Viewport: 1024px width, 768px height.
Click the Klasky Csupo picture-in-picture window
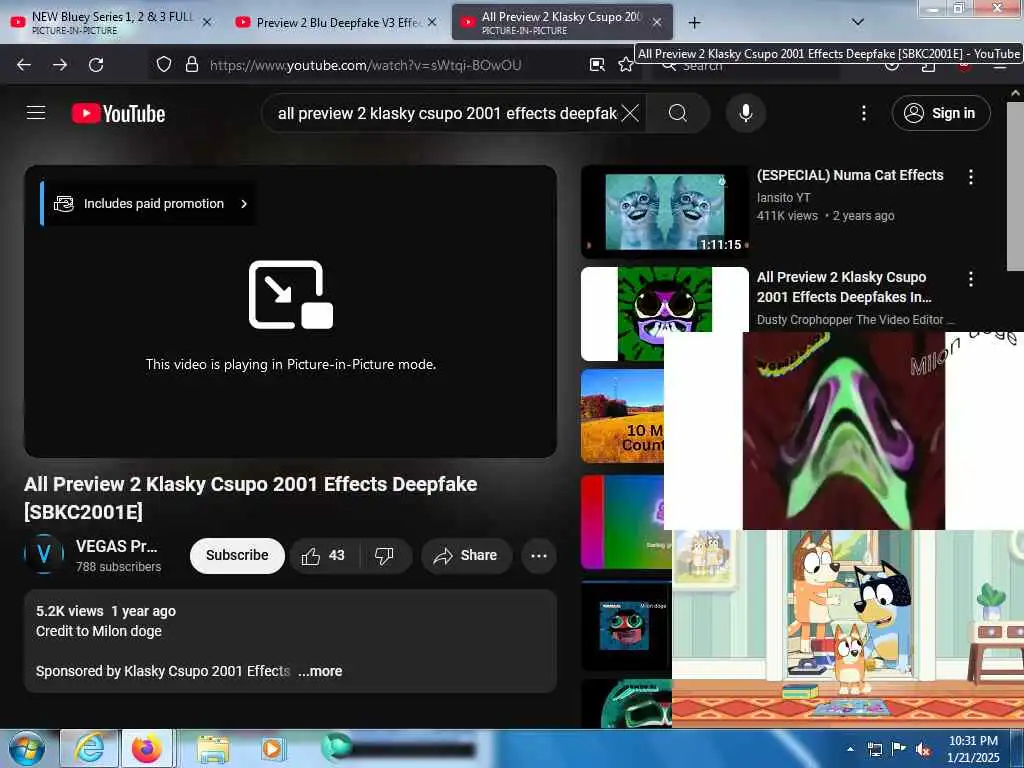844,430
